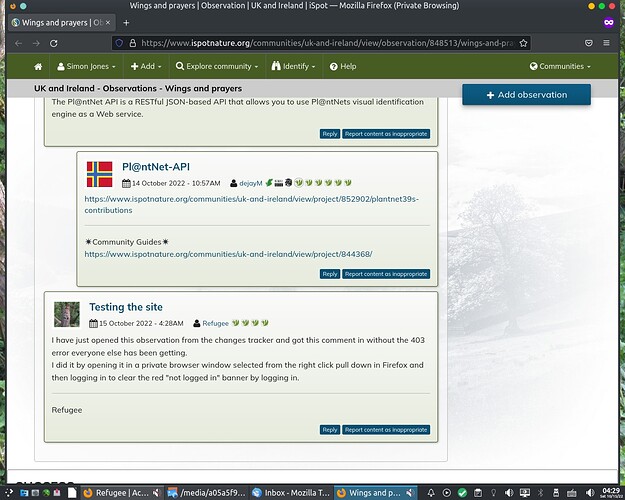Reply to the Pl@ntNet-API comment

[330, 274]
